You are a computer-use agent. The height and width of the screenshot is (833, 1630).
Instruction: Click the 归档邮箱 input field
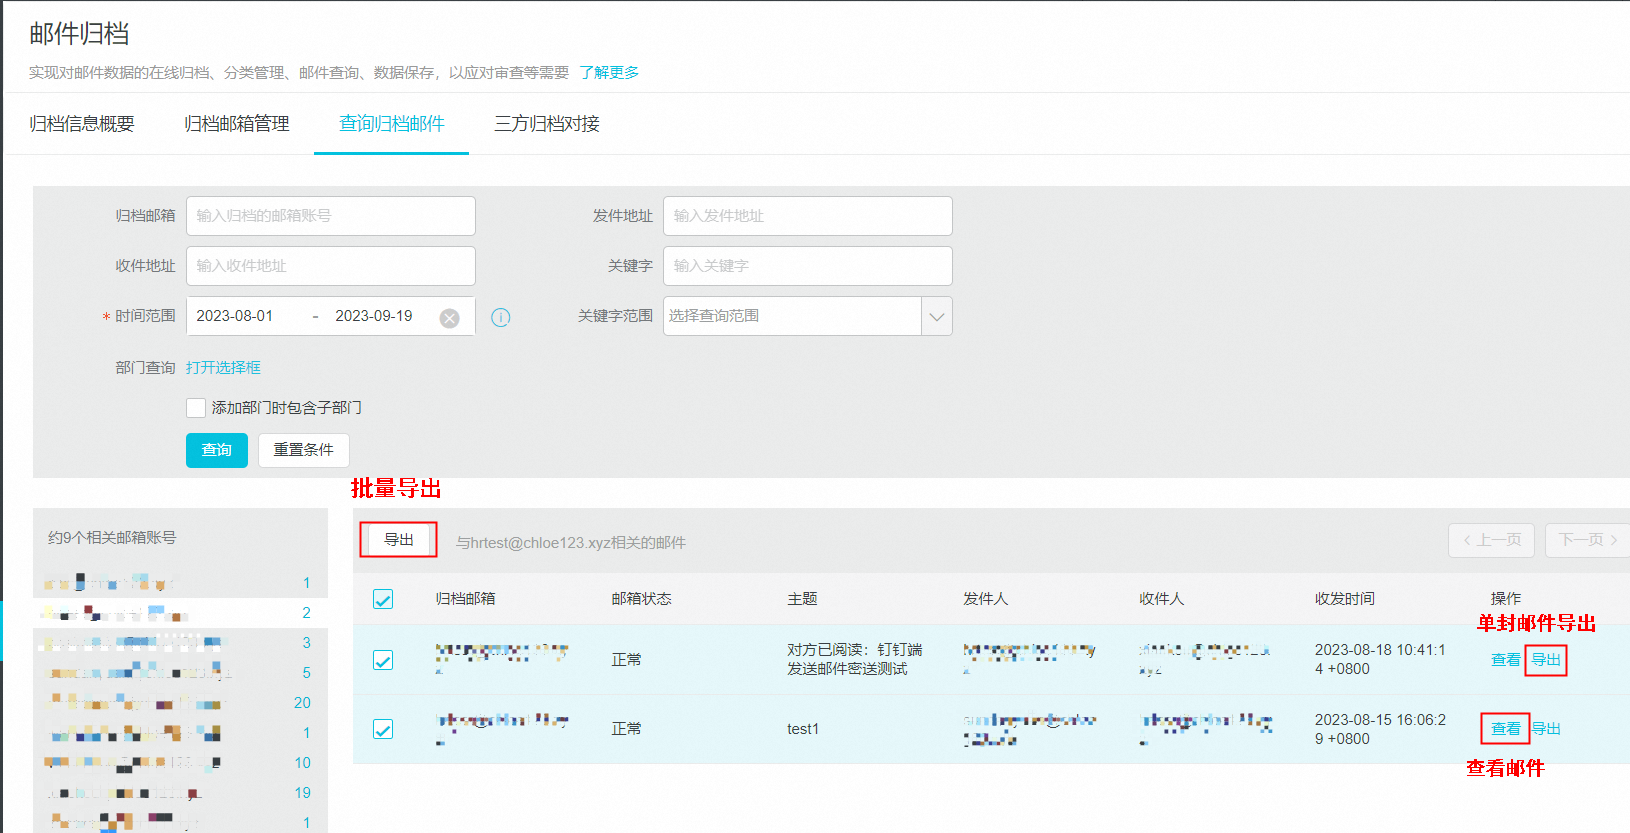point(330,216)
